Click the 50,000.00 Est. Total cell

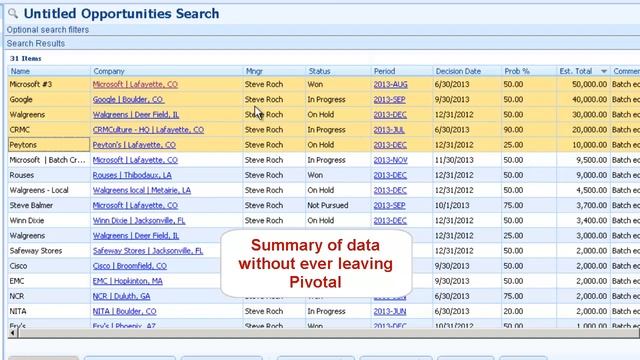point(583,84)
